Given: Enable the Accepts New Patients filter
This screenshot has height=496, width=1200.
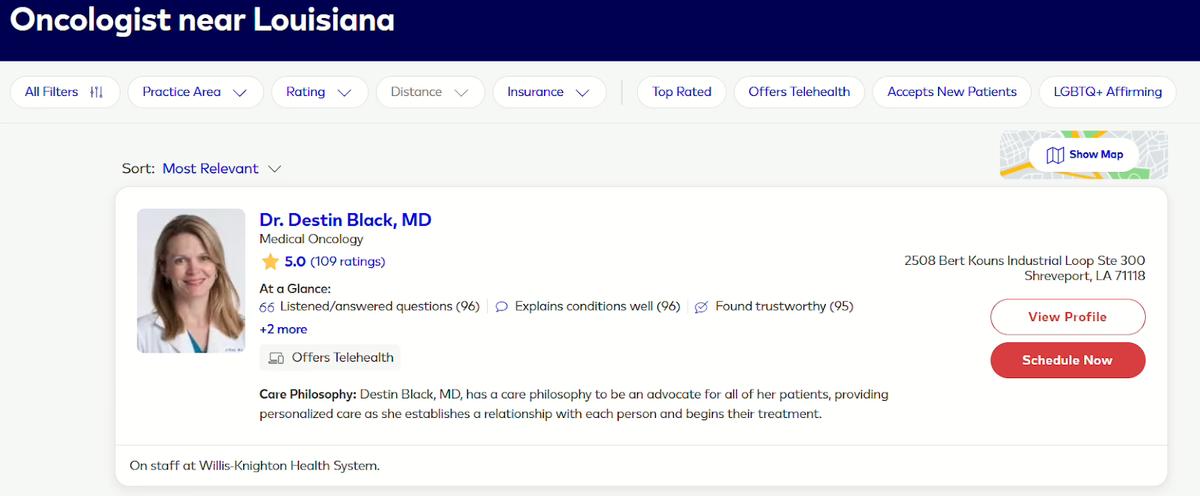Looking at the screenshot, I should pyautogui.click(x=951, y=92).
